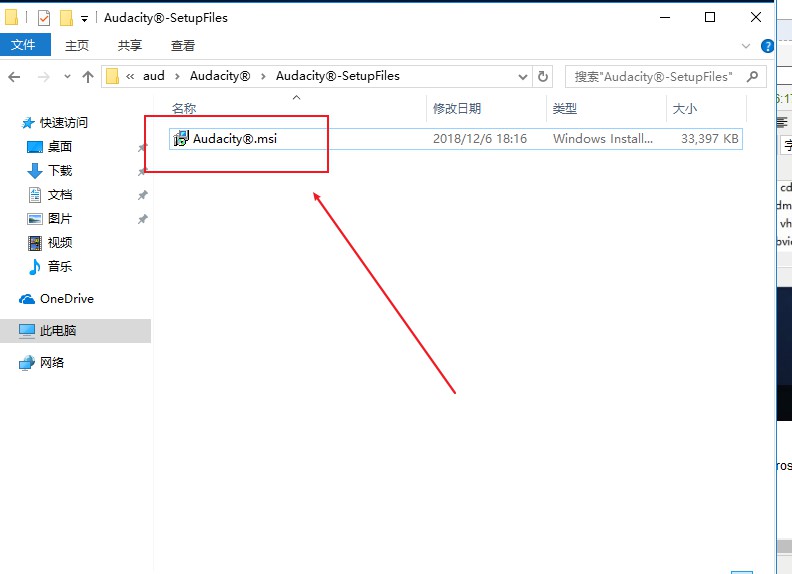Click the 33,397 KB size cell
Image resolution: width=792 pixels, height=574 pixels.
point(710,139)
